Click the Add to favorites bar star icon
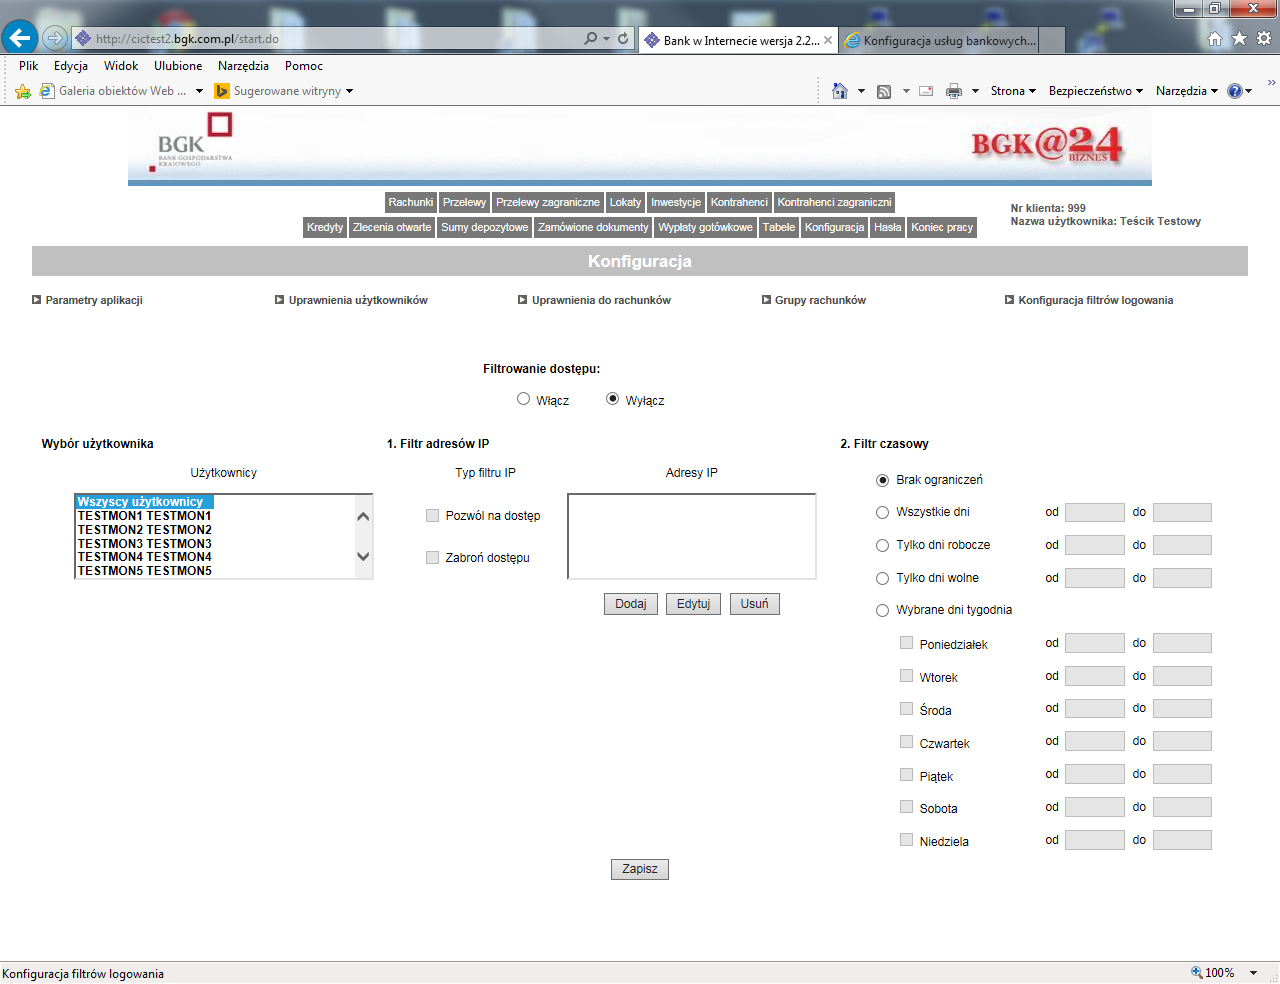1280x984 pixels. (23, 91)
